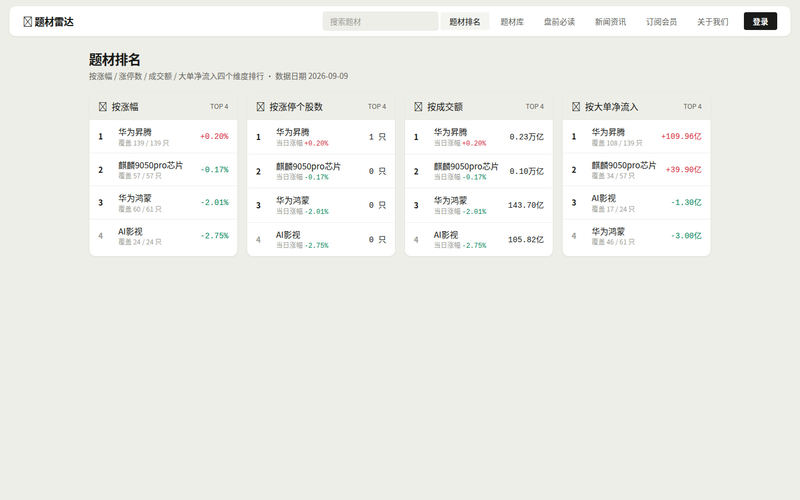Click the -1.30亿 net inflow value
The height and width of the screenshot is (500, 800).
(x=686, y=203)
